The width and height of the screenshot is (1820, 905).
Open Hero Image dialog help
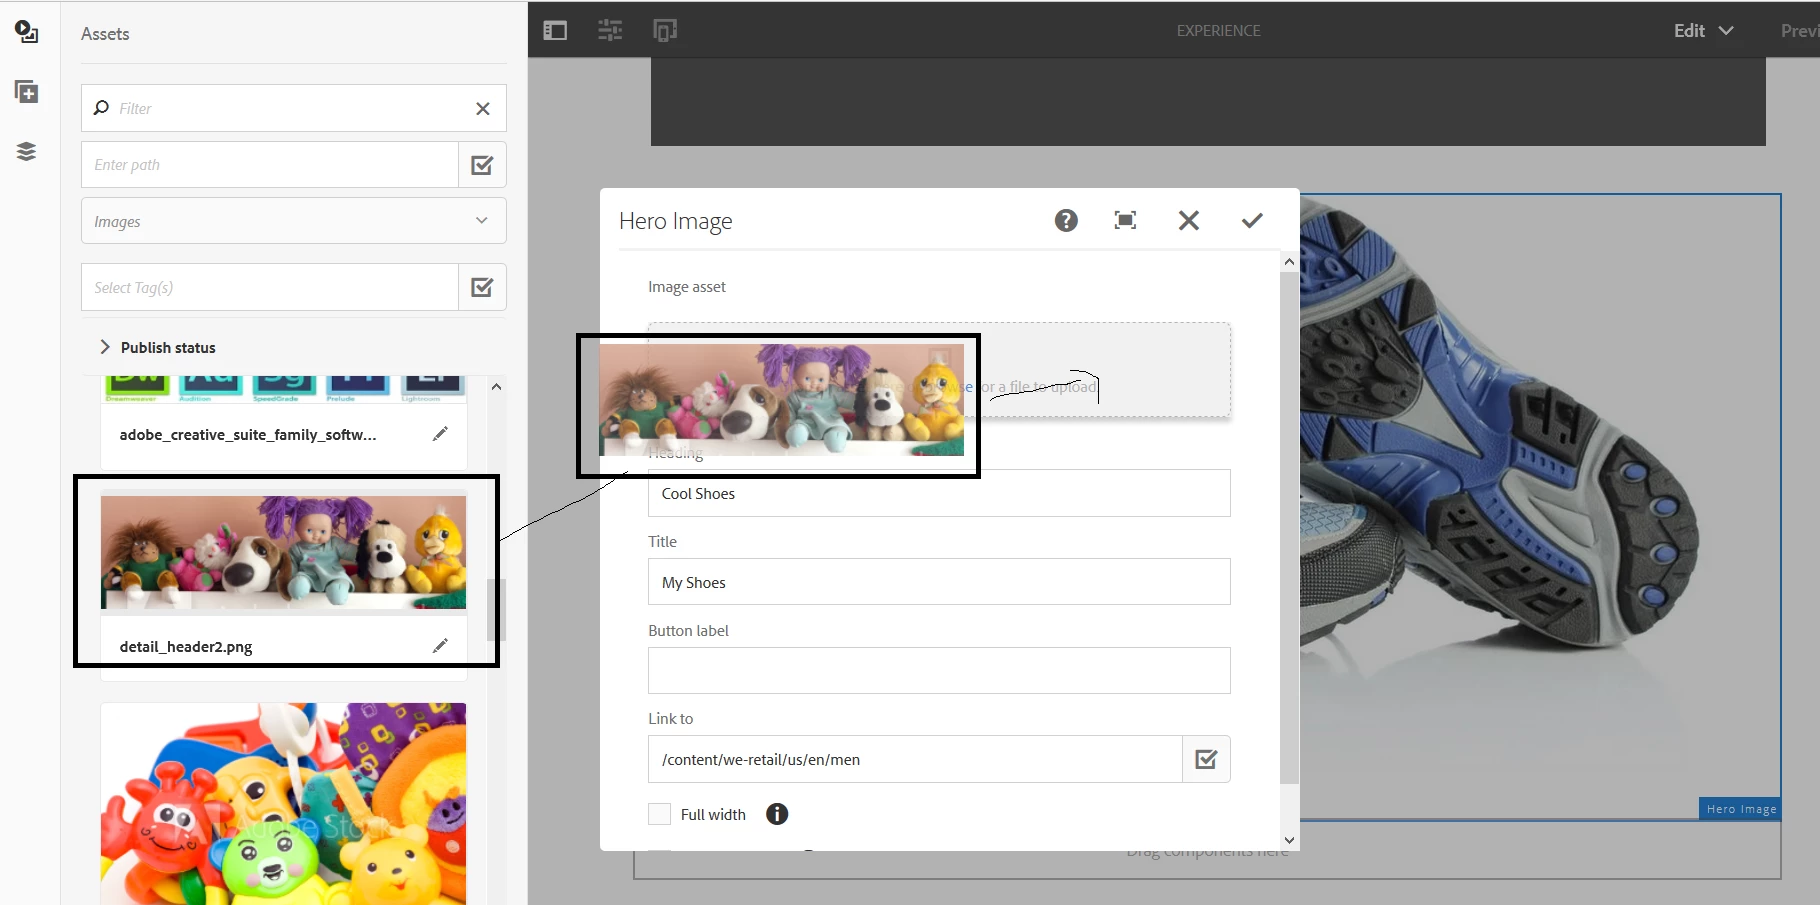(1066, 220)
